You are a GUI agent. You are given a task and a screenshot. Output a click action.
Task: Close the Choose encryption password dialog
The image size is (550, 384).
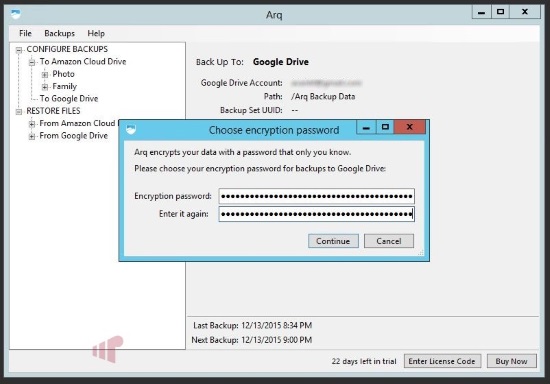point(409,127)
